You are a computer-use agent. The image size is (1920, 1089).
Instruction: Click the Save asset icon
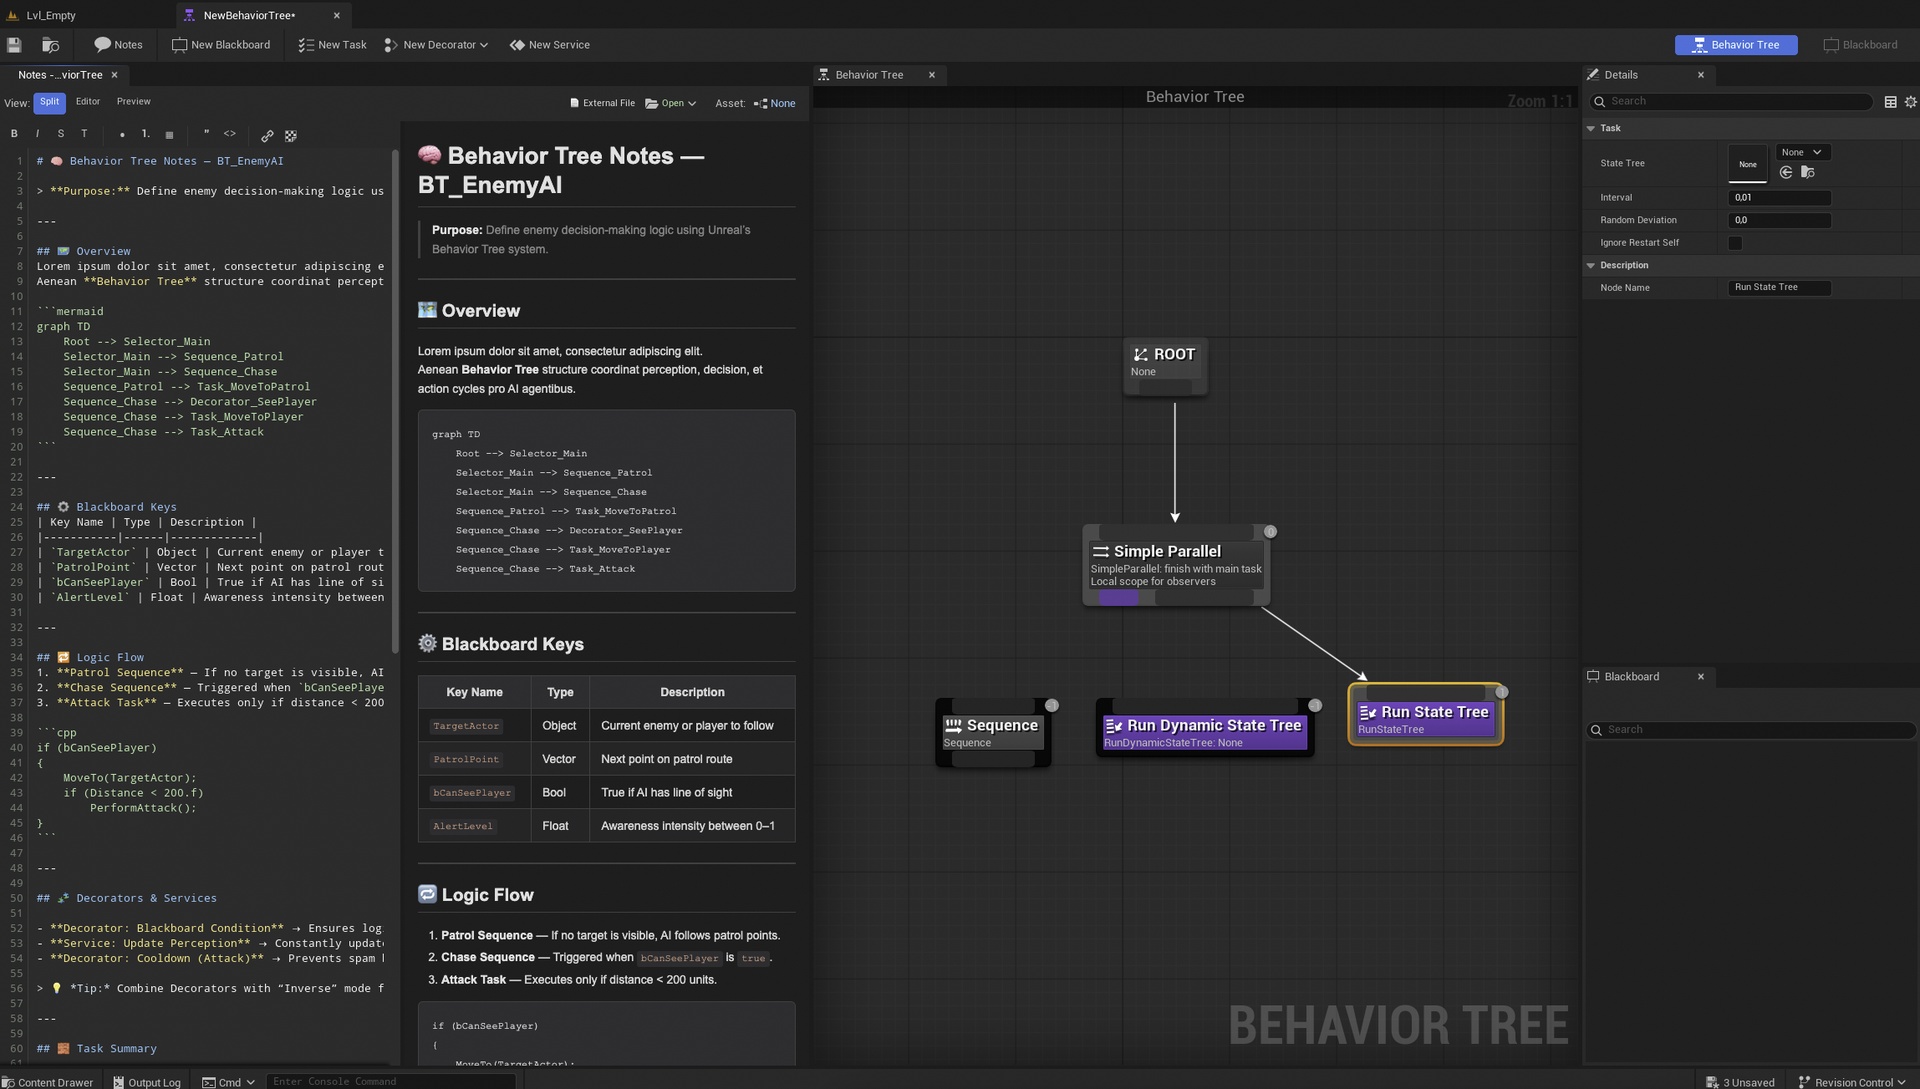click(x=14, y=45)
